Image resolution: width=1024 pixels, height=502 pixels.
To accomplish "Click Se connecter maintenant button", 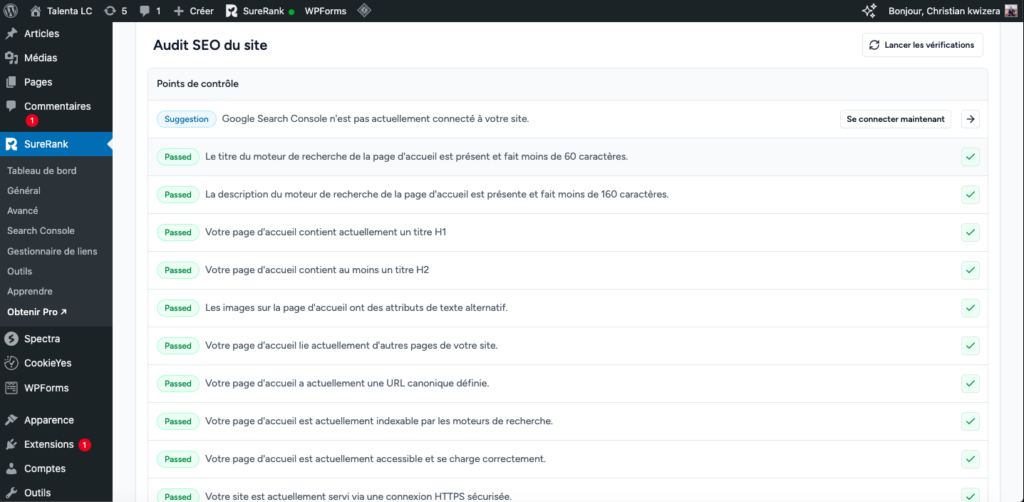I will (x=895, y=119).
